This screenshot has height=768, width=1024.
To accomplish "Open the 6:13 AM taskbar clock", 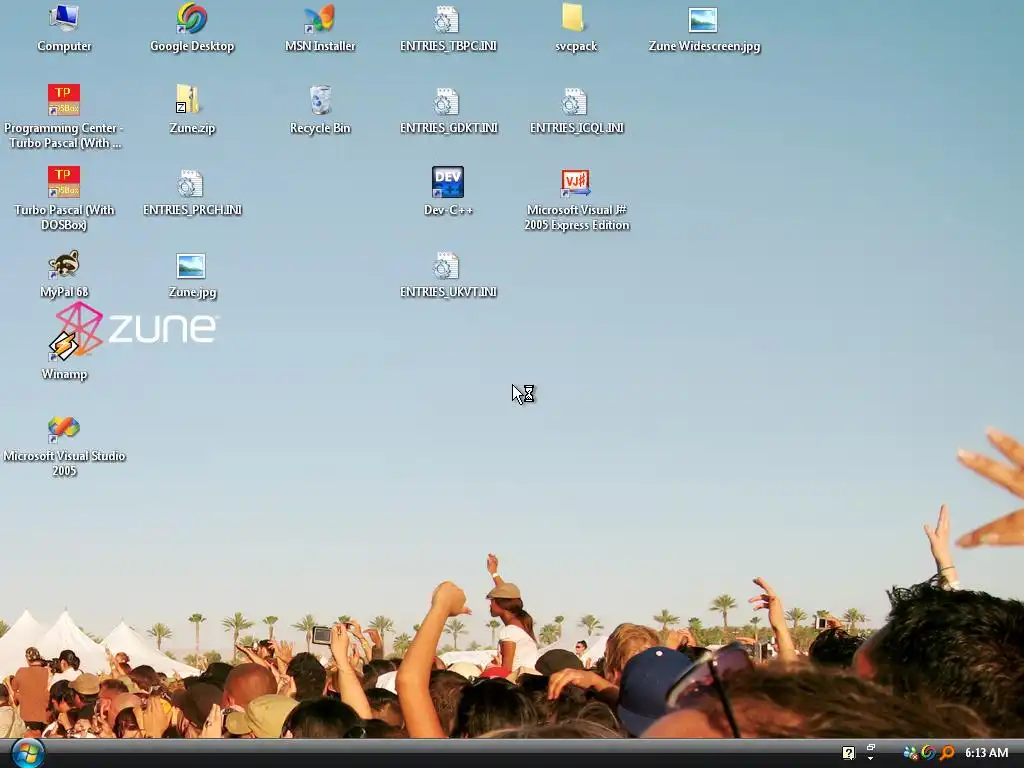I will coord(986,753).
